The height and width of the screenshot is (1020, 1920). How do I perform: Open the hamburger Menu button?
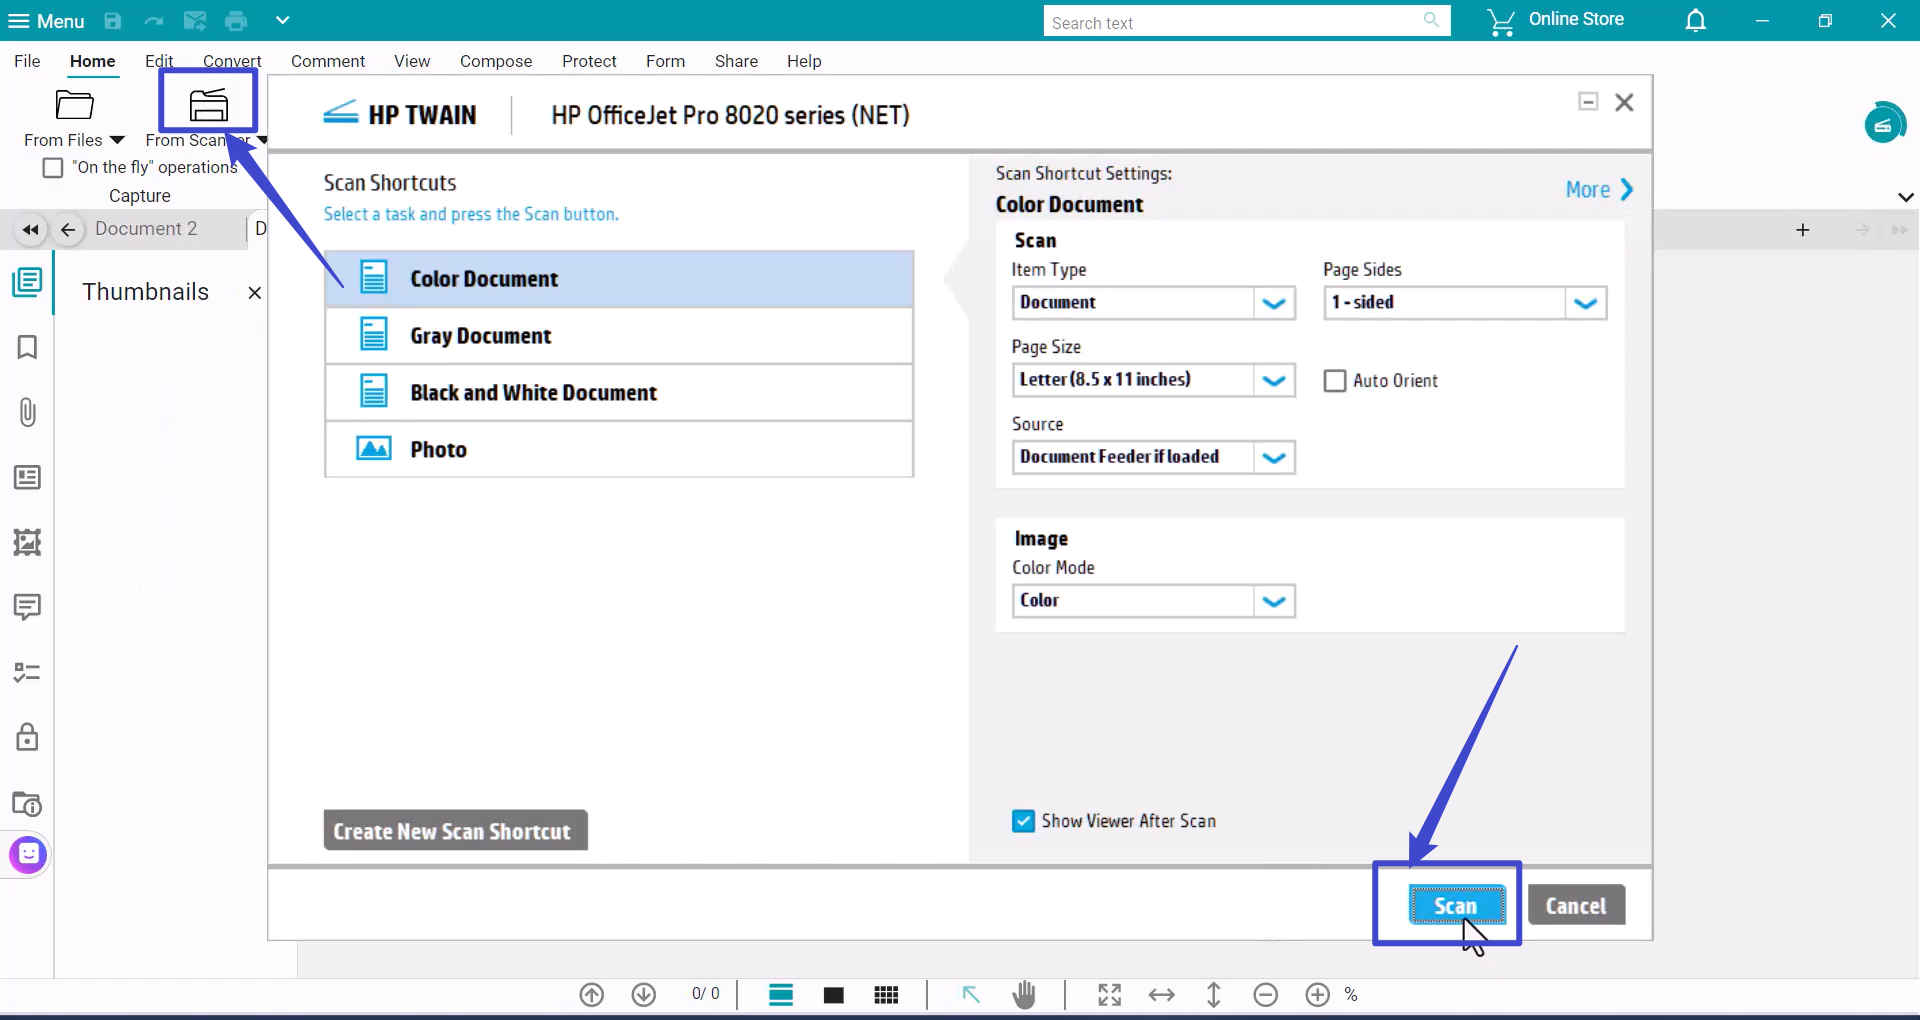pyautogui.click(x=46, y=21)
